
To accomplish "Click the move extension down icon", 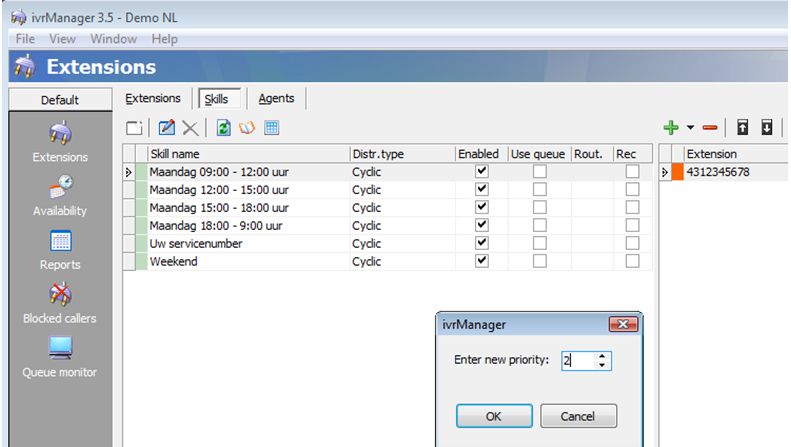I will click(x=767, y=128).
